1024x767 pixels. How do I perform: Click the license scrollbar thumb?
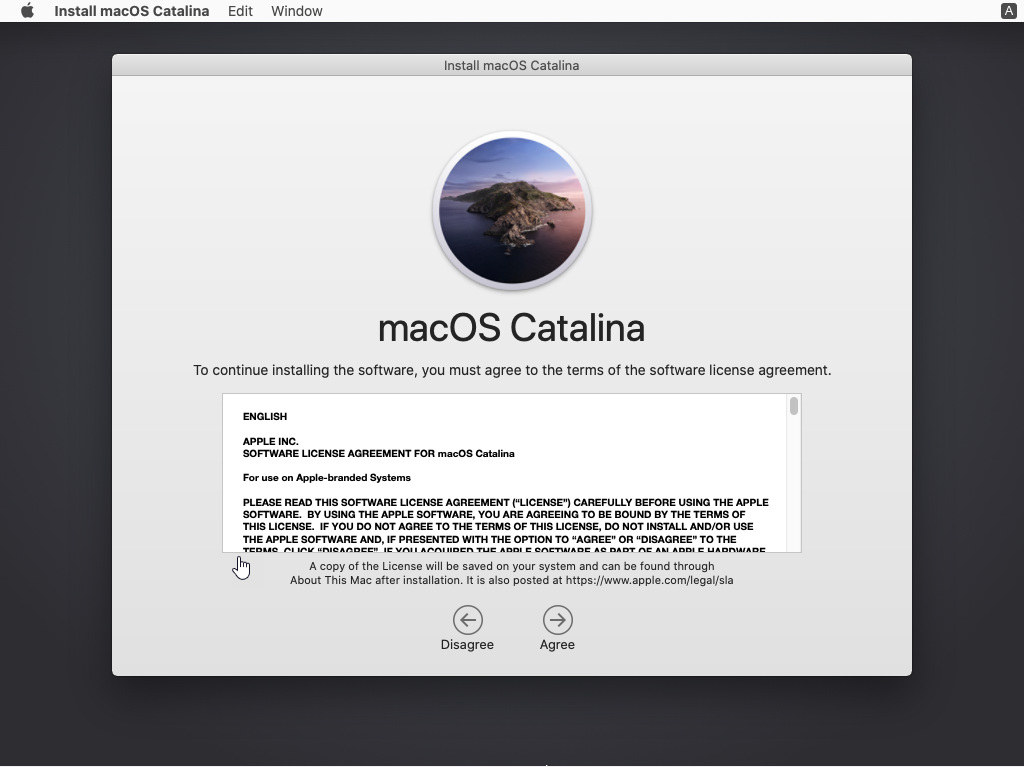tap(794, 405)
